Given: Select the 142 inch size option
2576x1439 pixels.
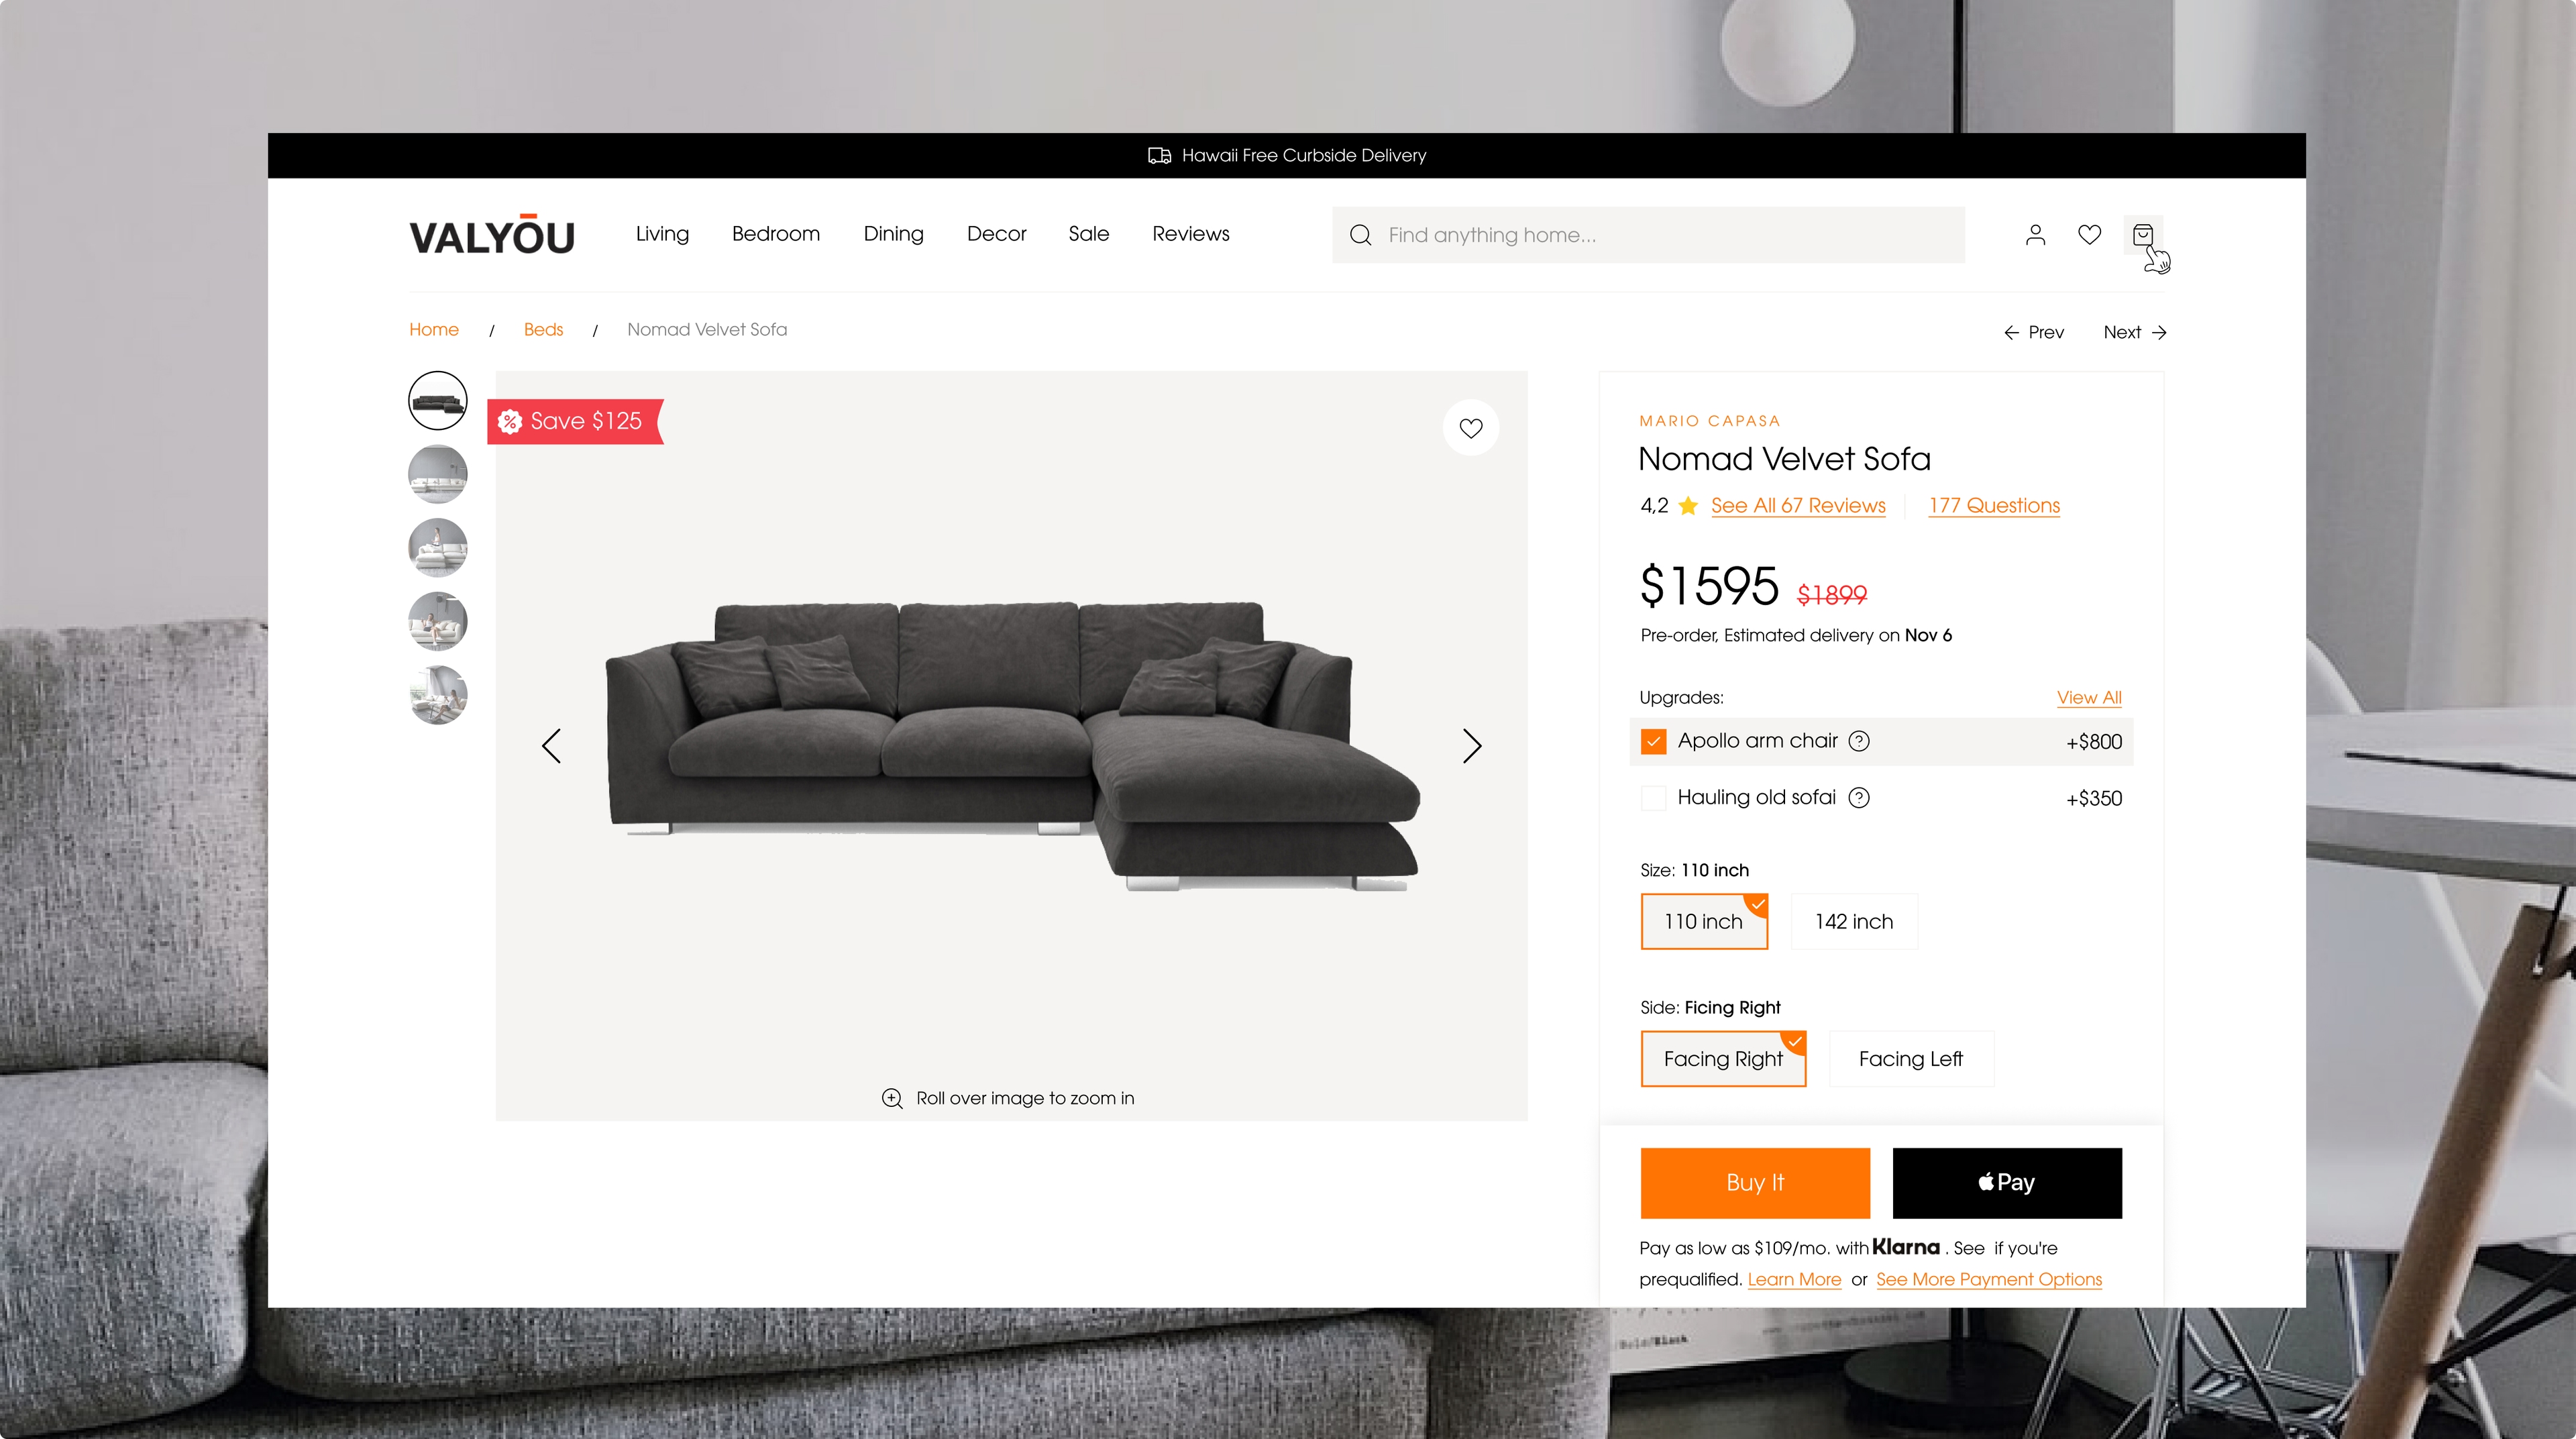Looking at the screenshot, I should click(1853, 922).
